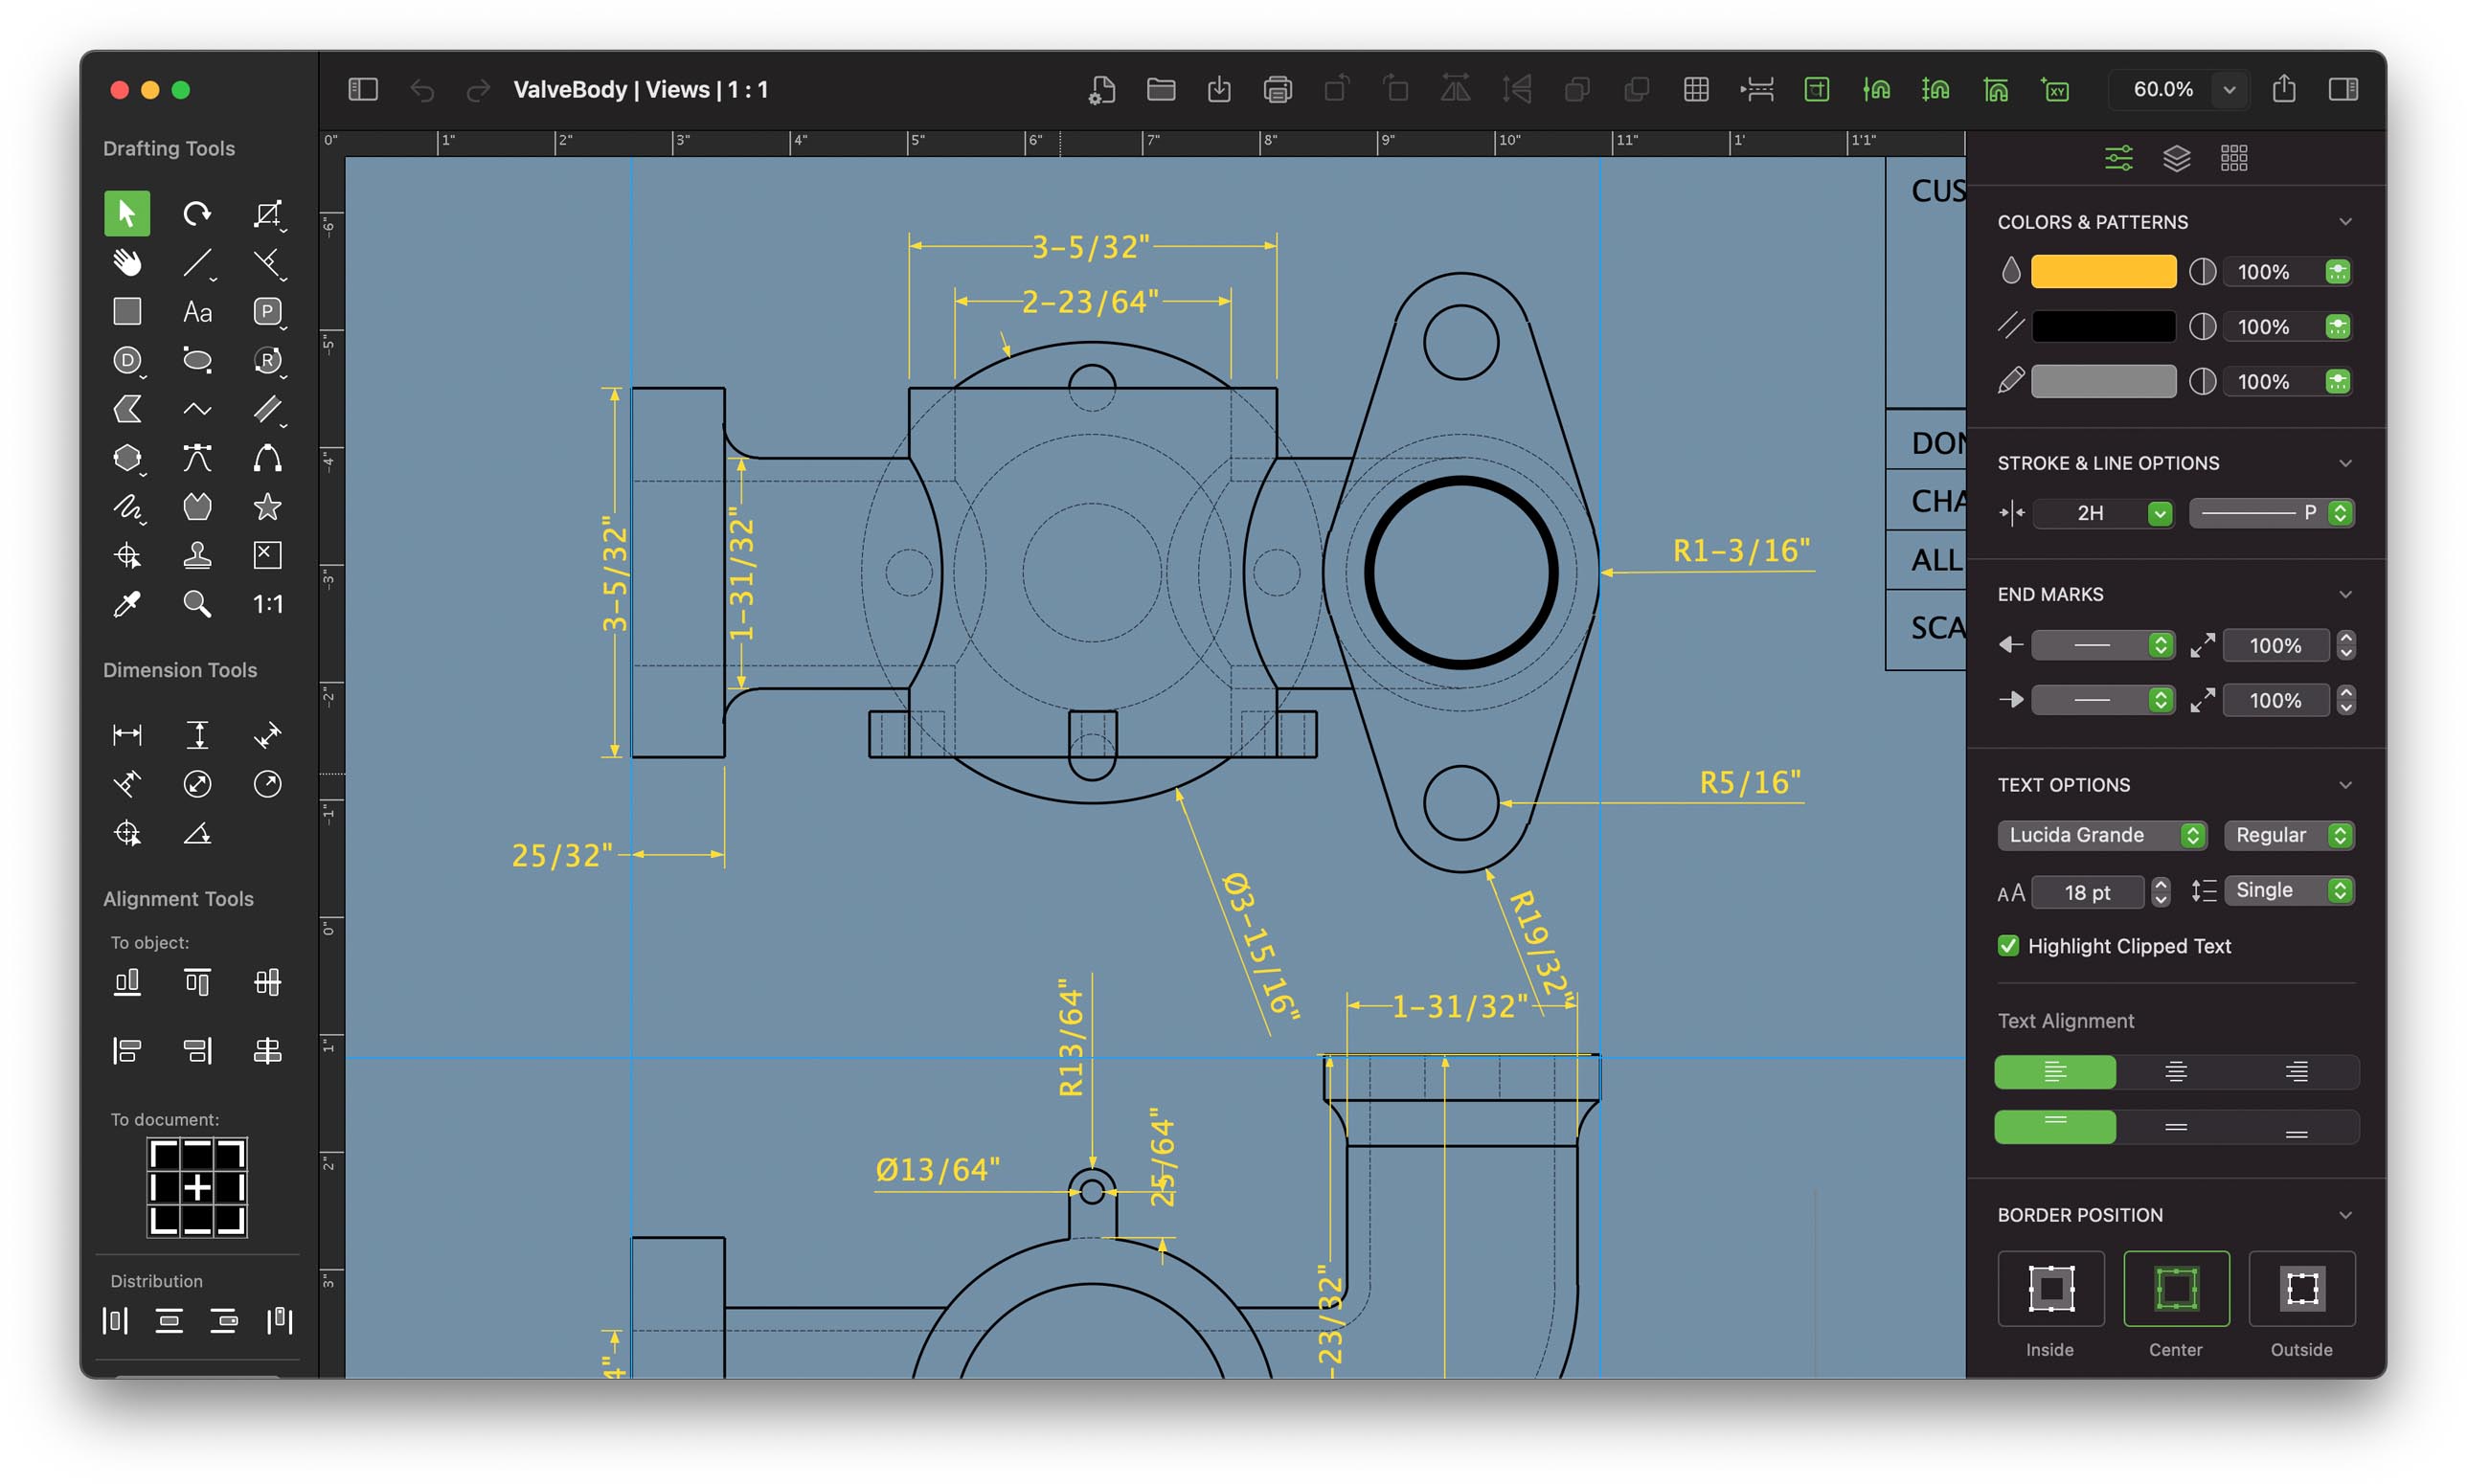Click the font size 18pt input field

(2088, 890)
